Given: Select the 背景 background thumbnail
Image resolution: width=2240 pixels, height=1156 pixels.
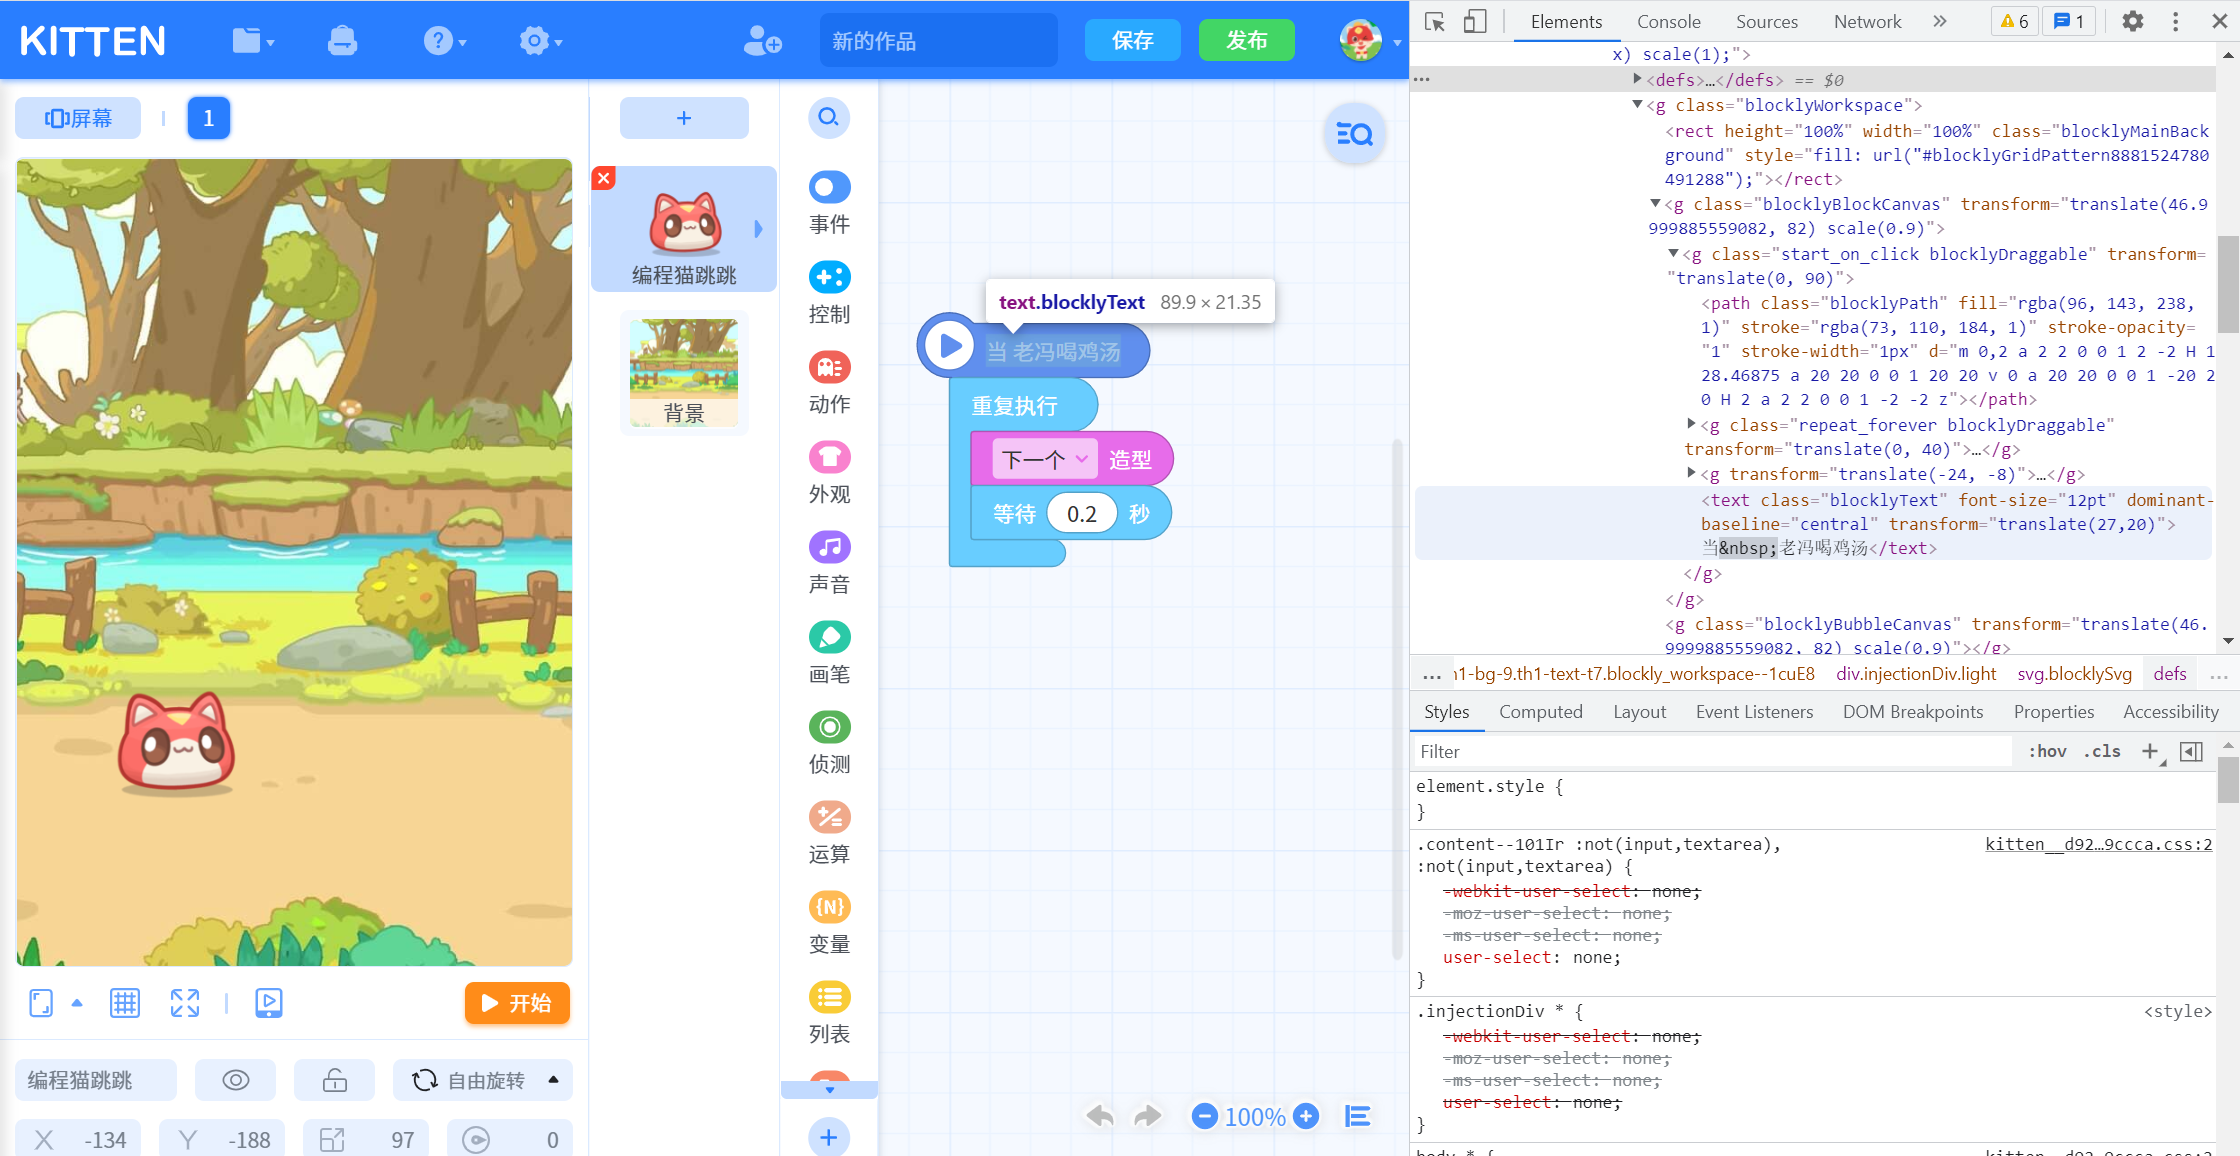Looking at the screenshot, I should tap(684, 373).
